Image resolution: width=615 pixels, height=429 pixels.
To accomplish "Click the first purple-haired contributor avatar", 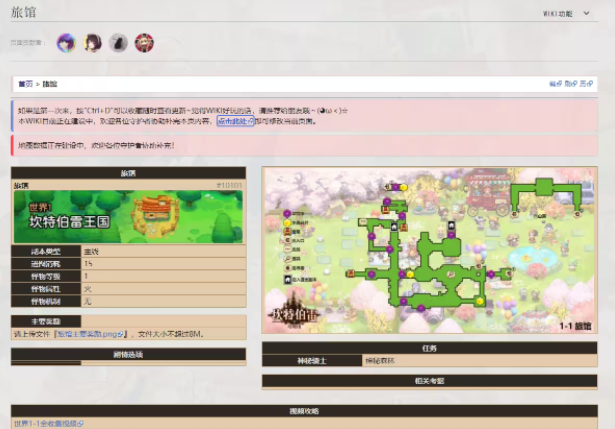I will (66, 42).
